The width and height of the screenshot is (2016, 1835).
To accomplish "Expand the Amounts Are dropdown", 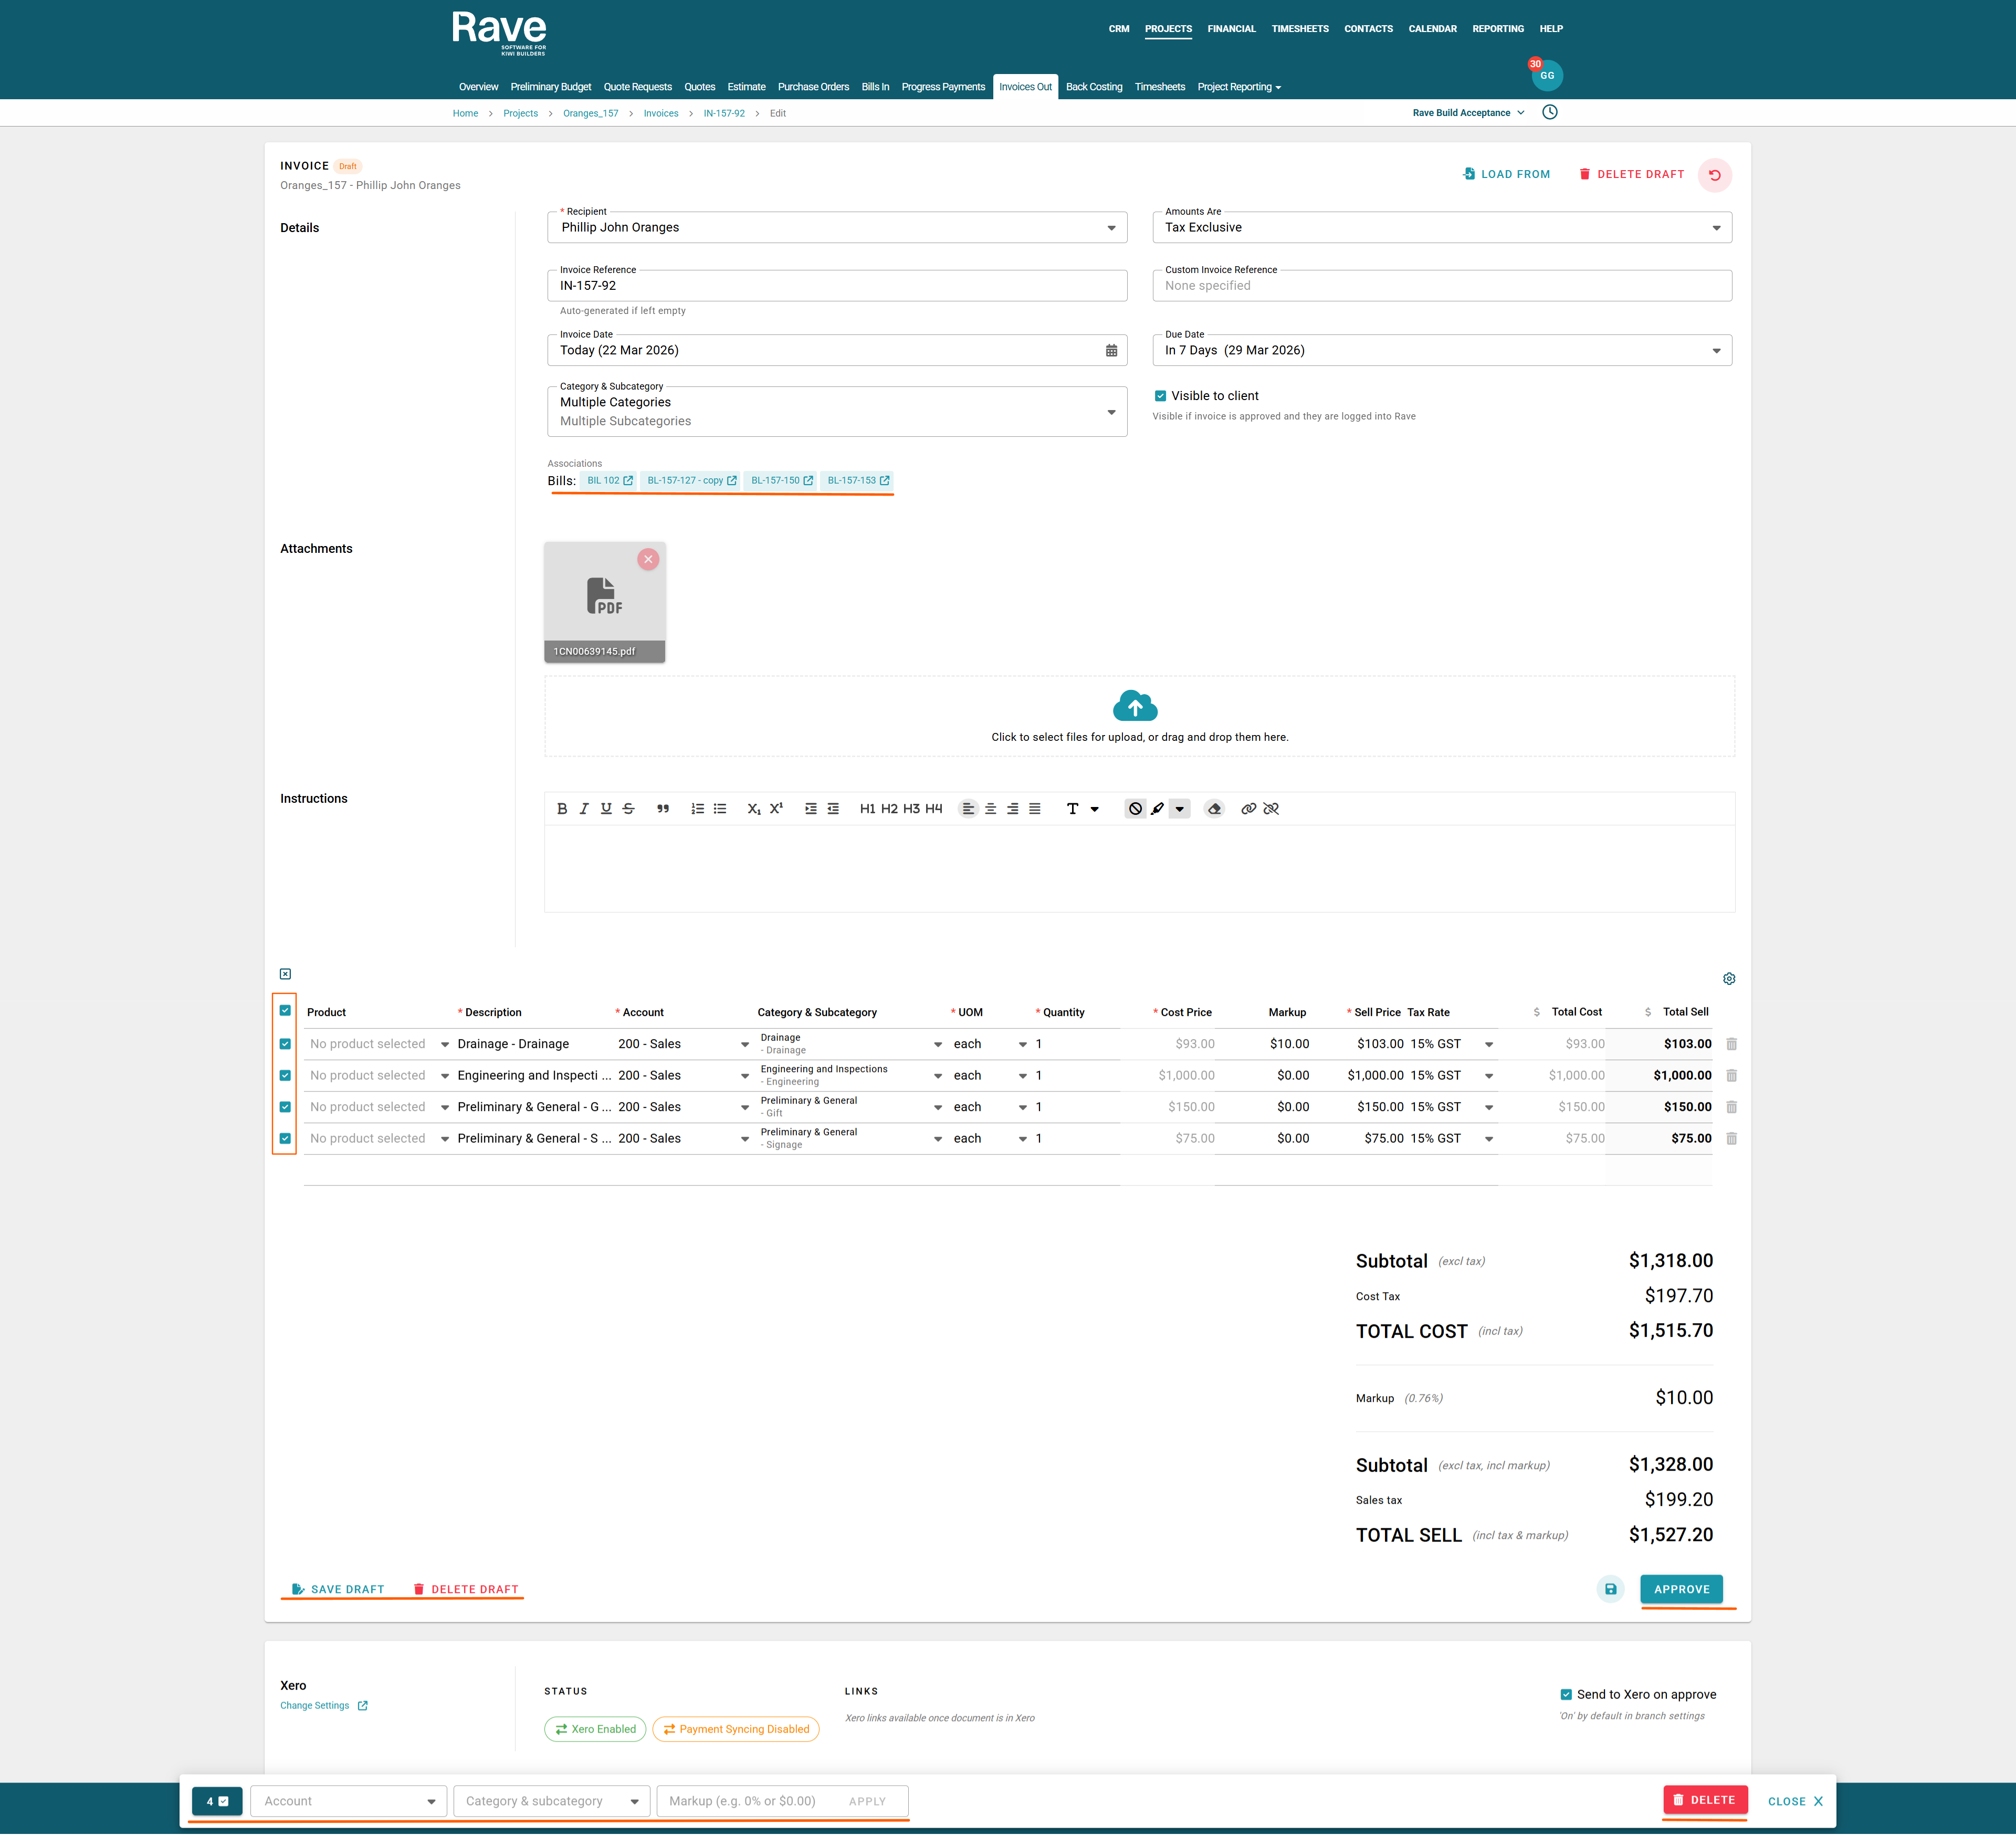I will coord(1716,228).
